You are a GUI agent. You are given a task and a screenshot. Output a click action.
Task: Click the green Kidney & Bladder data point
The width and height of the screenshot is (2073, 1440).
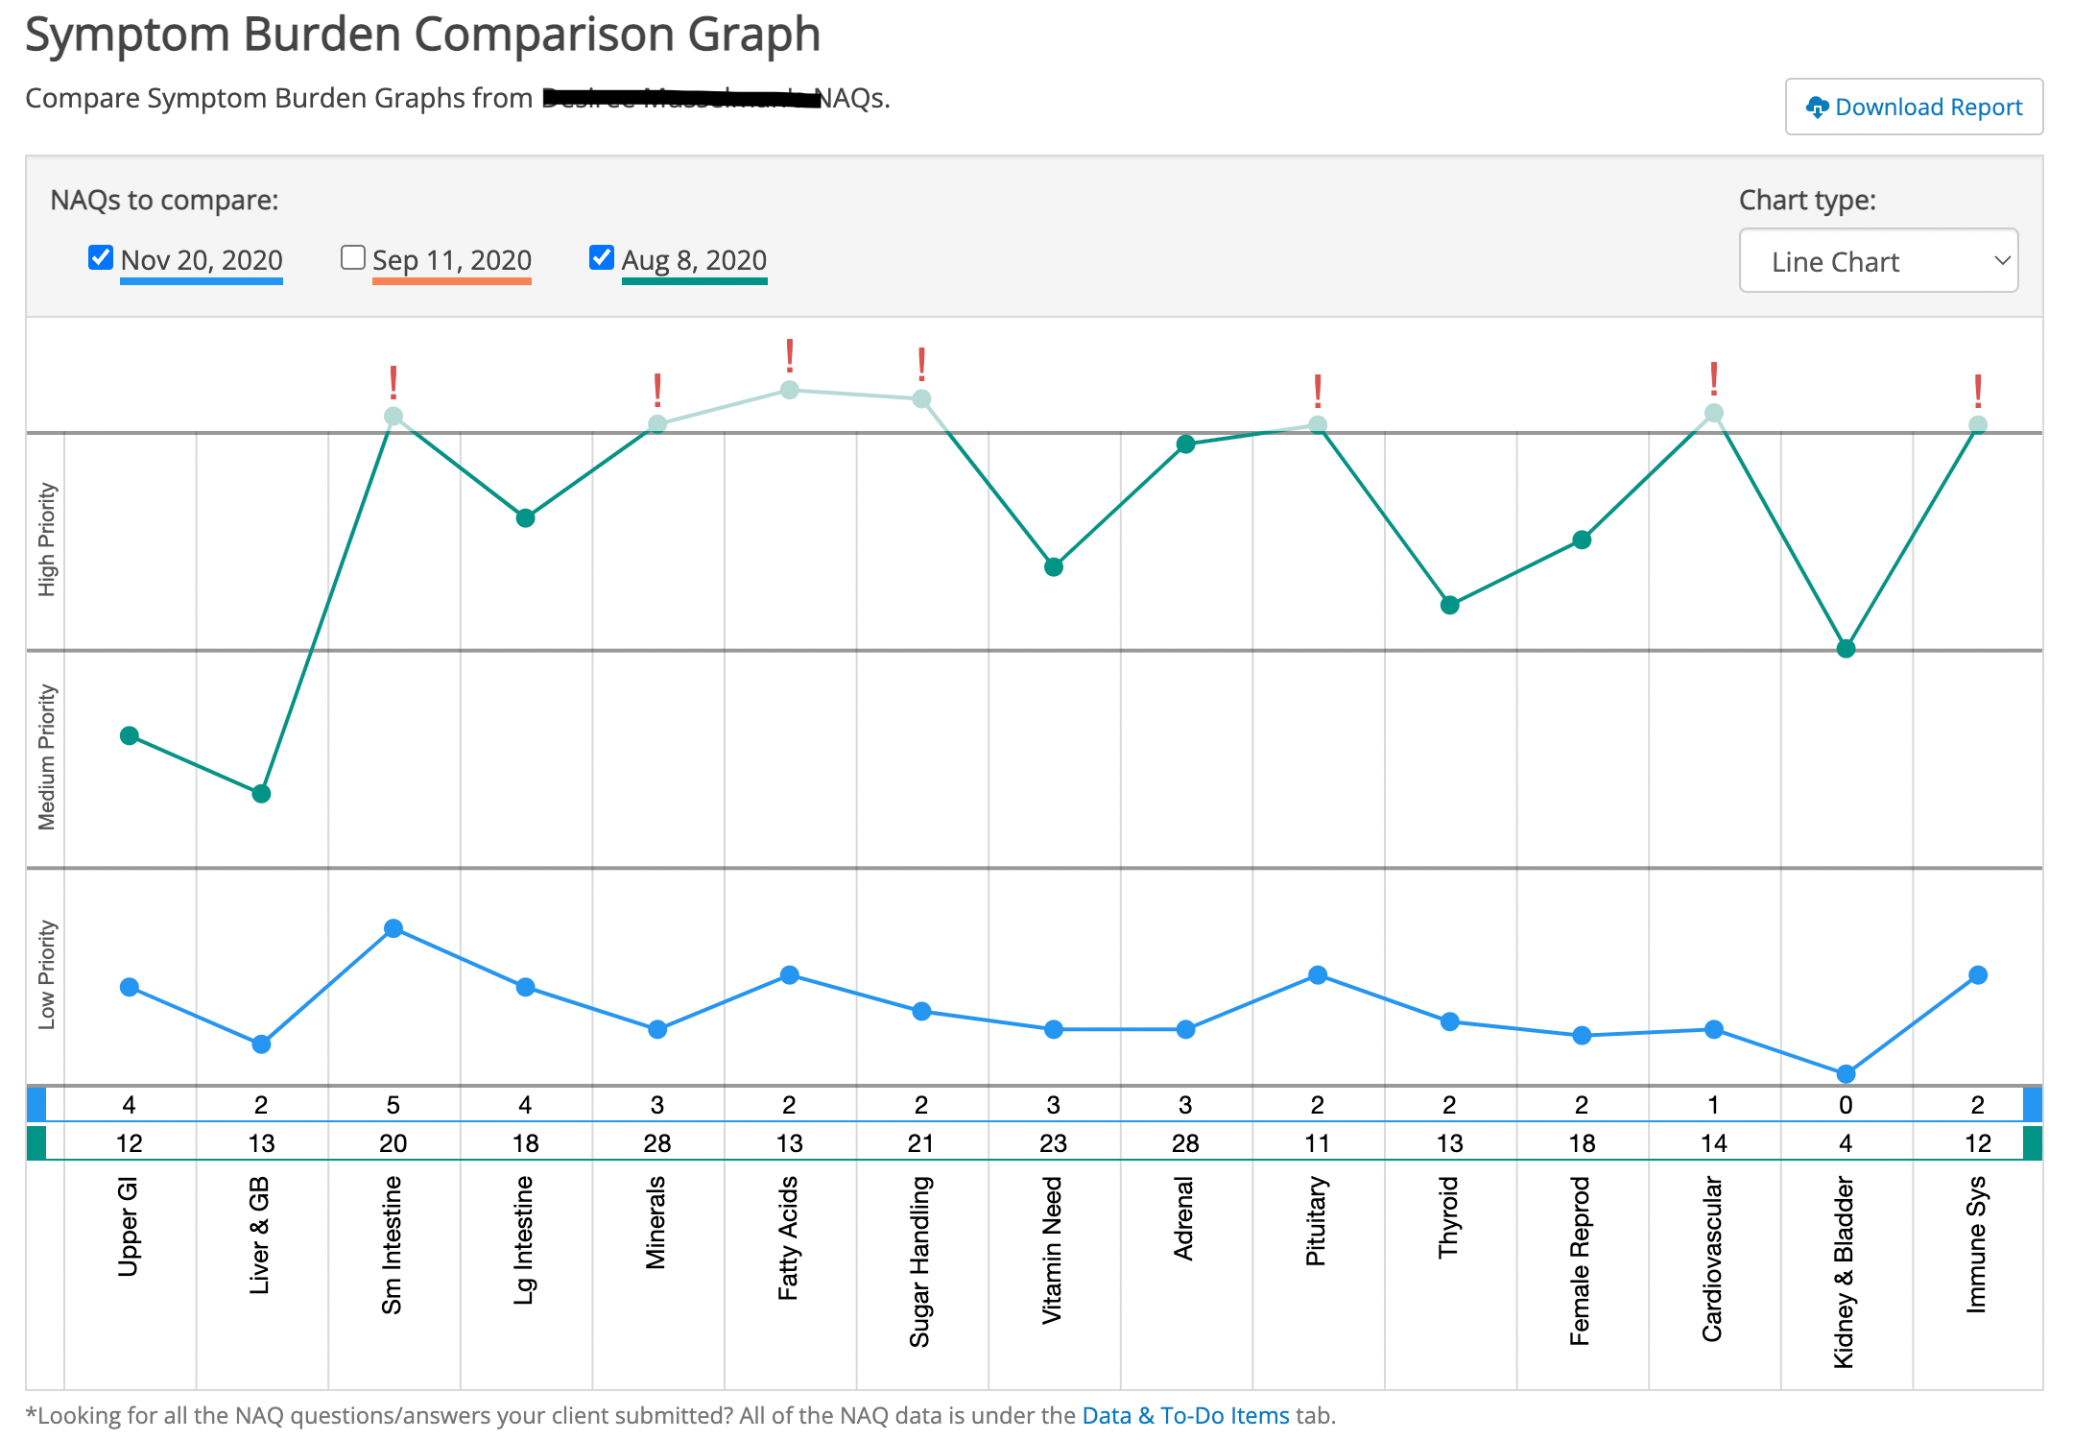click(1846, 649)
